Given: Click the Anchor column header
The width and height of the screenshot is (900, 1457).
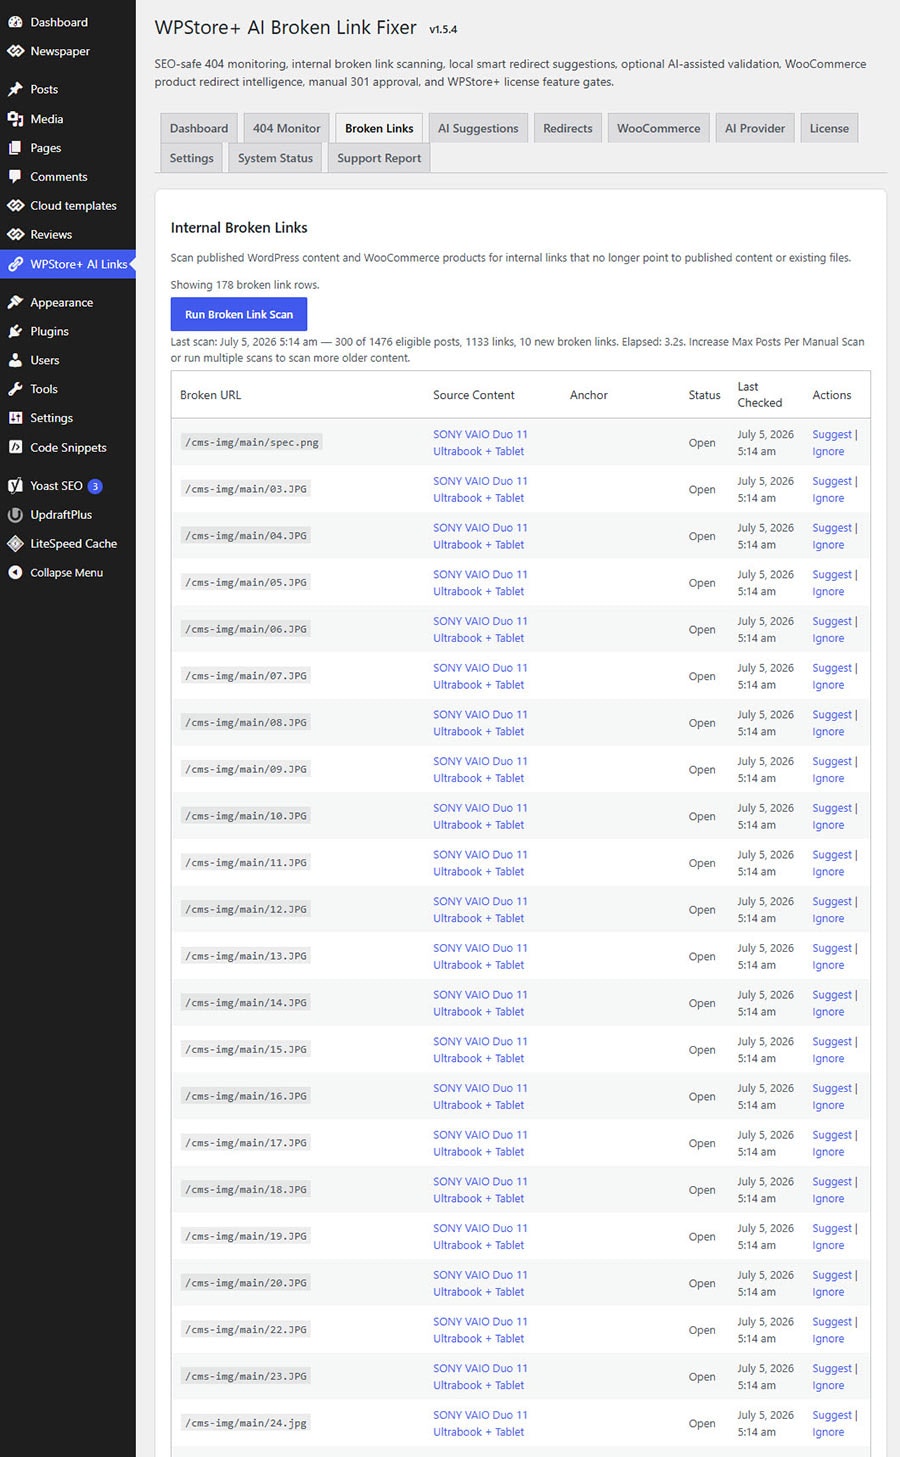Looking at the screenshot, I should point(589,395).
